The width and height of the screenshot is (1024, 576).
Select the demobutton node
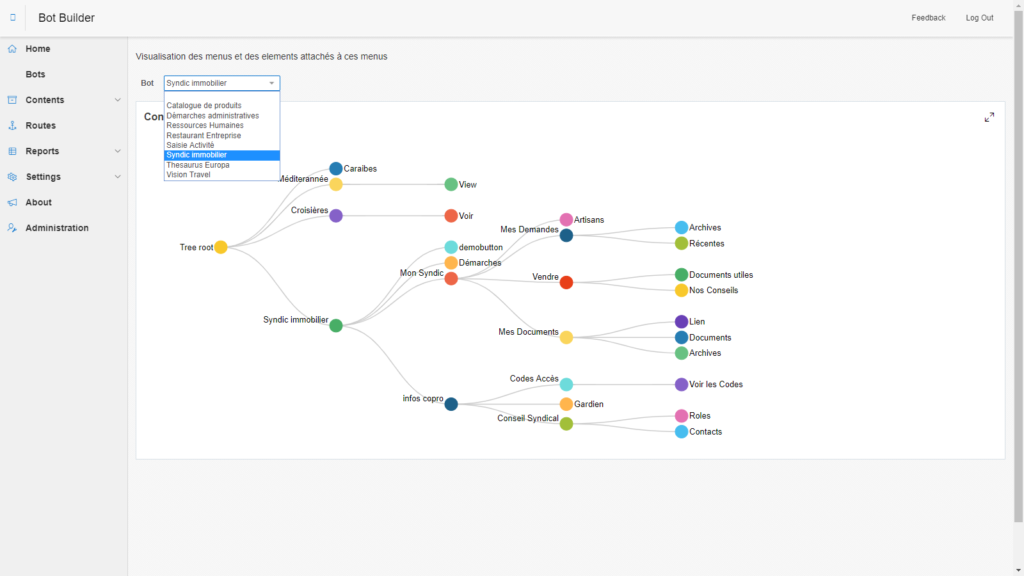[x=451, y=248]
